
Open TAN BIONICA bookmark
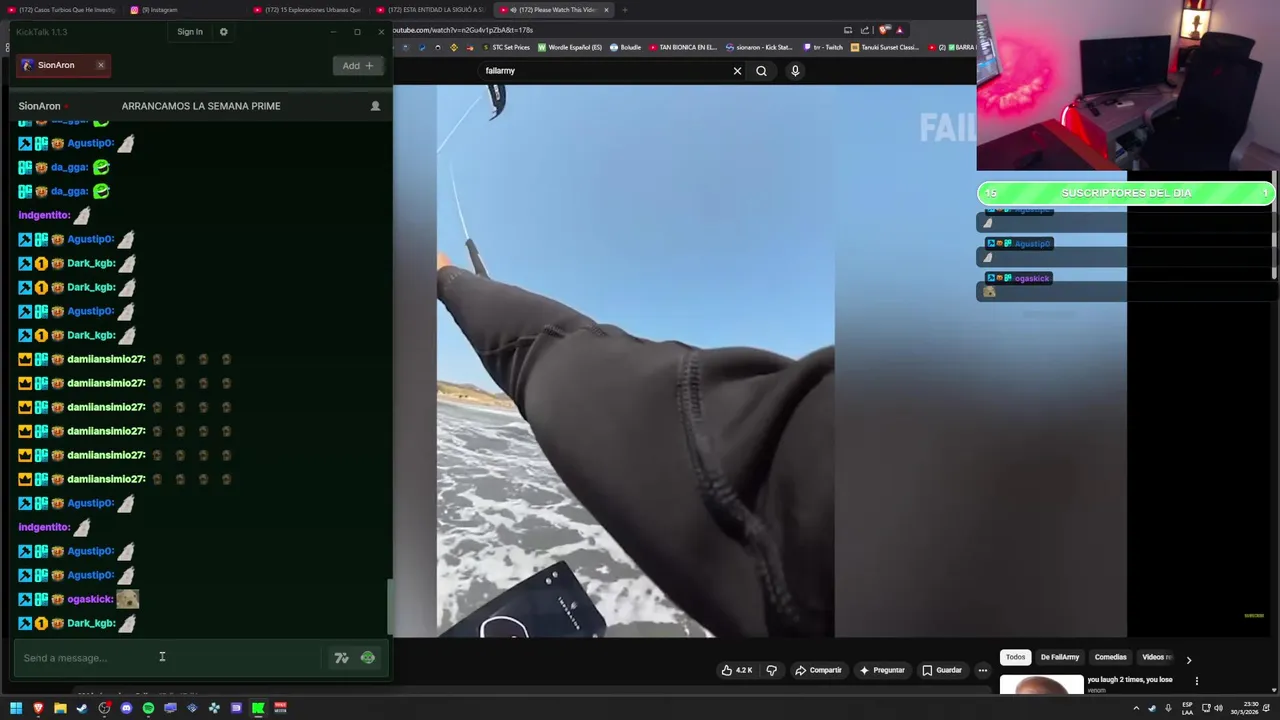click(683, 47)
